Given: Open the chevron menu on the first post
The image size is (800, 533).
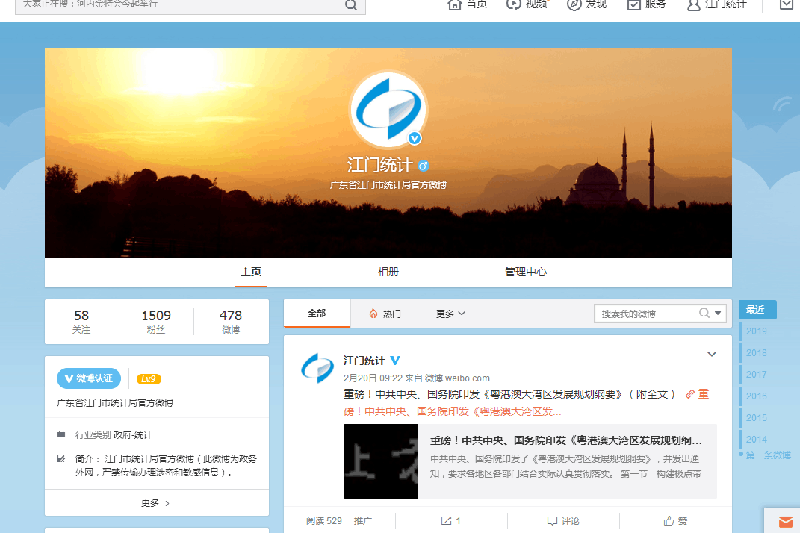Looking at the screenshot, I should (712, 354).
